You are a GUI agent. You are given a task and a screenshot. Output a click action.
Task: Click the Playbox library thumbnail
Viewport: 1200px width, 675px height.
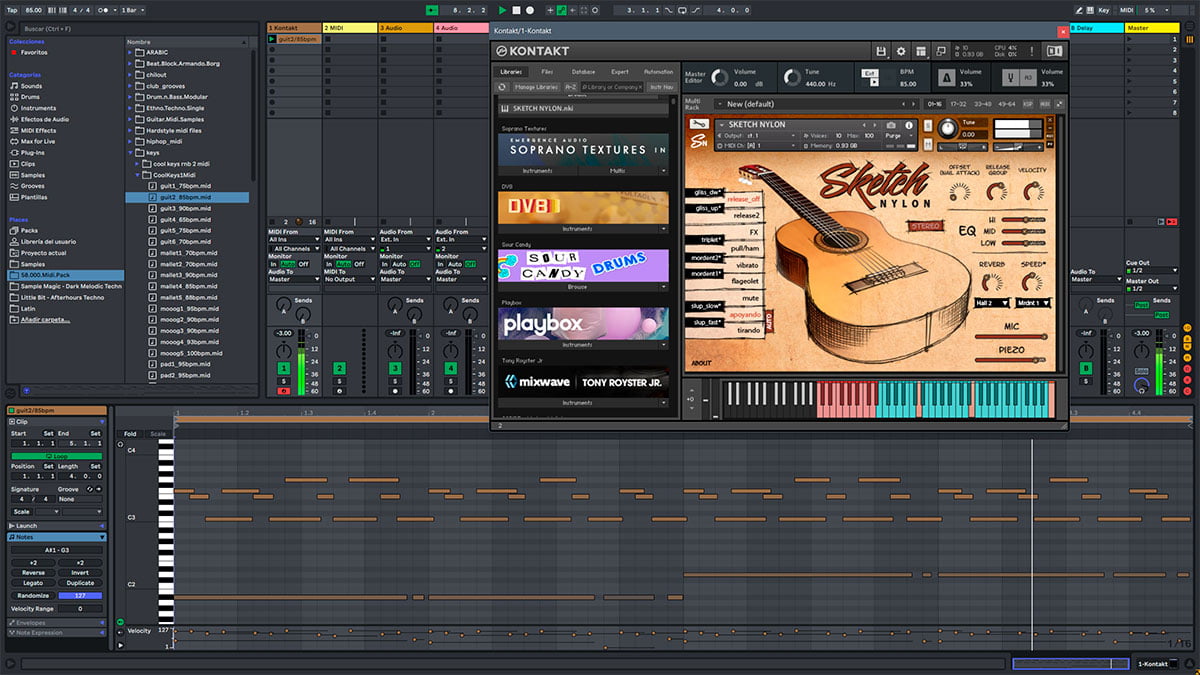tap(584, 324)
